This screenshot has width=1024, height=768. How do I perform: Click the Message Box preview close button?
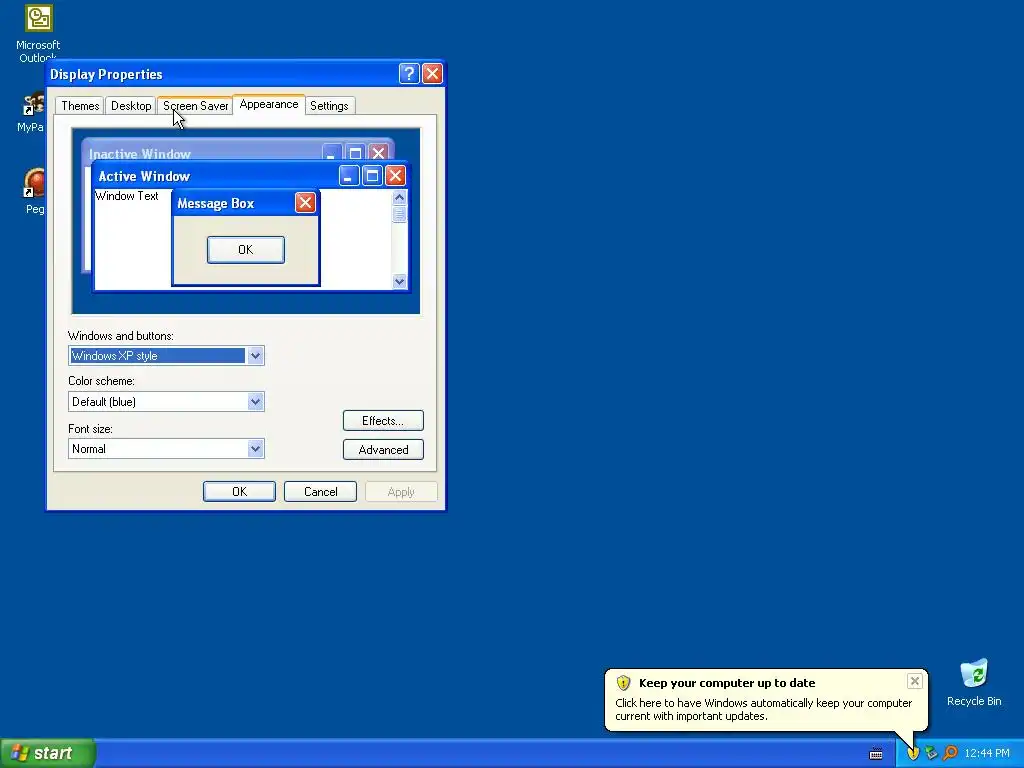(x=305, y=202)
